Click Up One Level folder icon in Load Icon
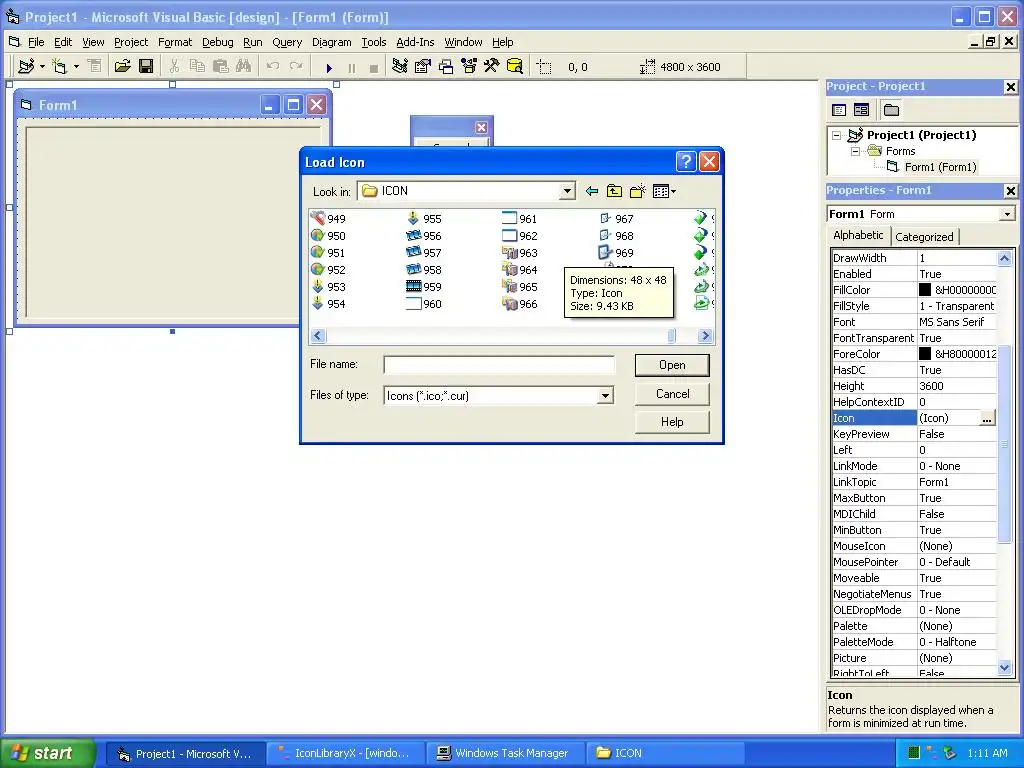The image size is (1024, 768). (614, 191)
